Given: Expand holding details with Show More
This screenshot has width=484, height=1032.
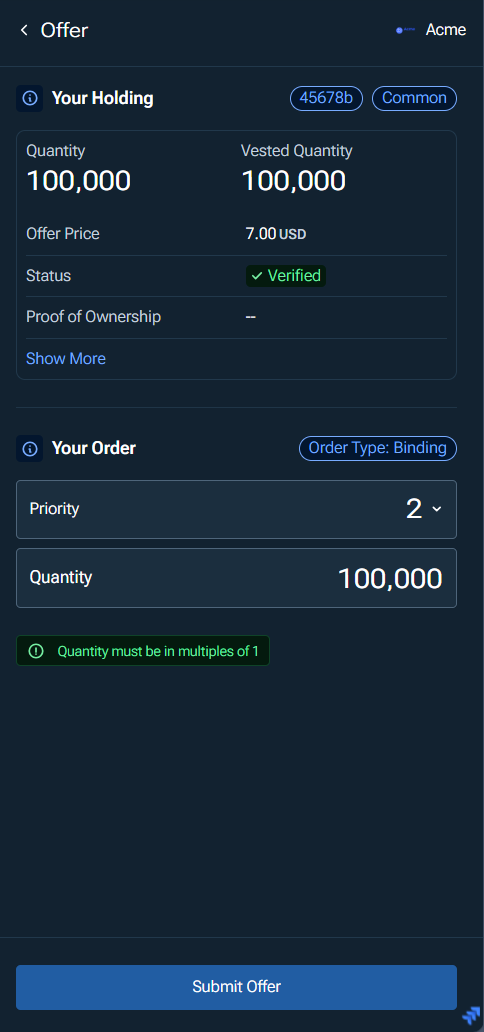Looking at the screenshot, I should [66, 359].
